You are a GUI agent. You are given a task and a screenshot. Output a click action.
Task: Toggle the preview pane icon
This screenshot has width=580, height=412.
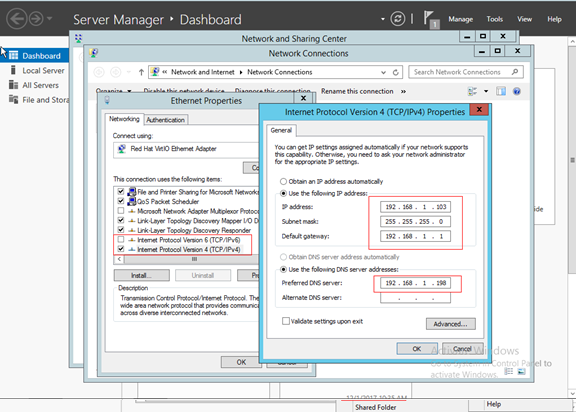pos(501,91)
